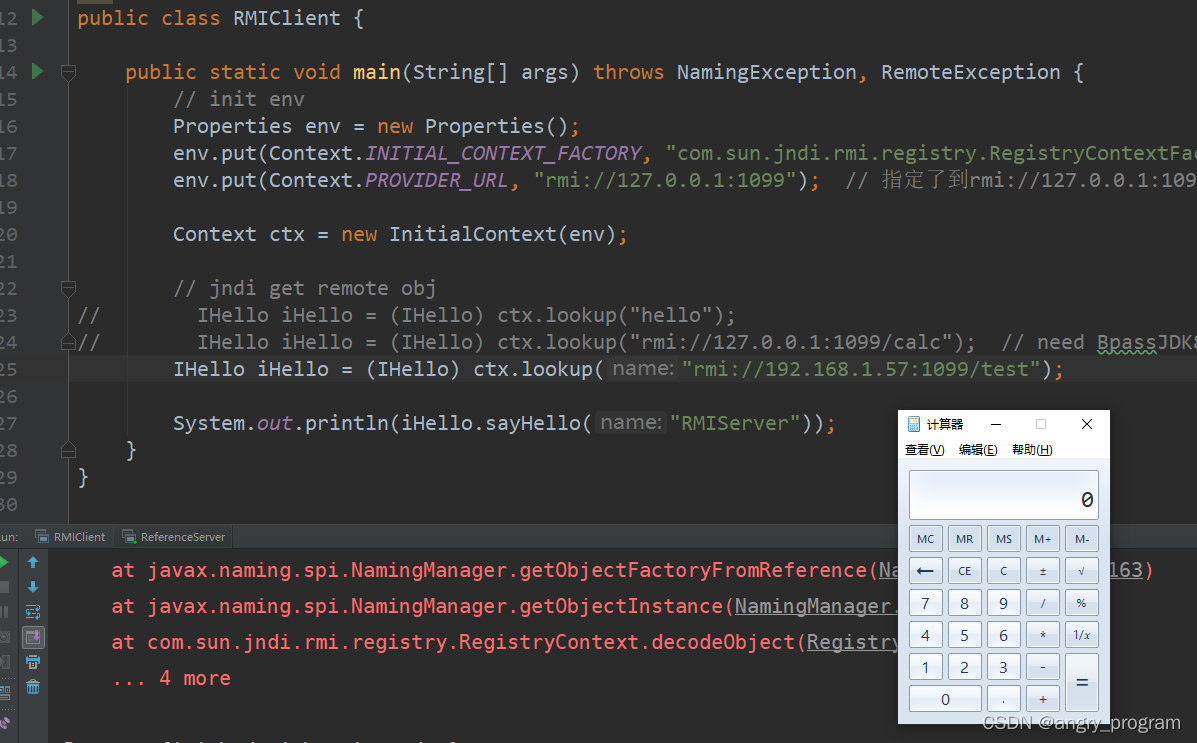Open the Registry source link in stack trace
This screenshot has height=743, width=1197.
852,642
